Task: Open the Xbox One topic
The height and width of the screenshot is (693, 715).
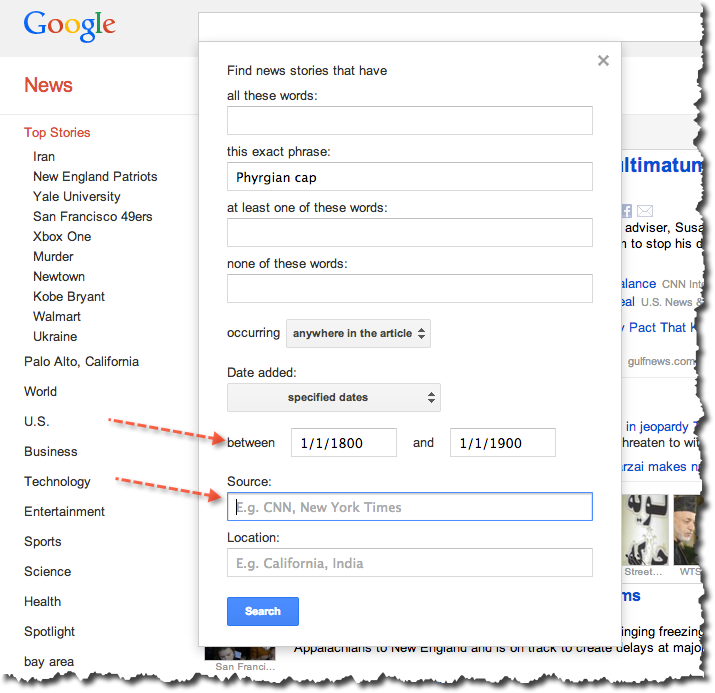Action: point(62,237)
